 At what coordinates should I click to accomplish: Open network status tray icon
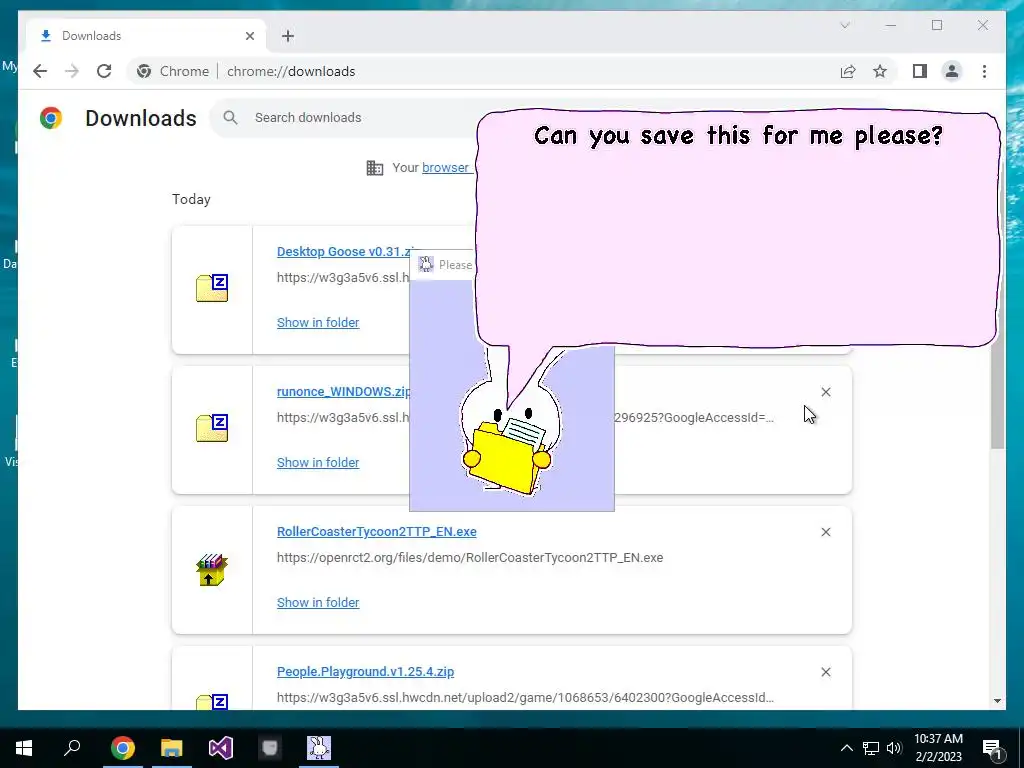pos(871,748)
